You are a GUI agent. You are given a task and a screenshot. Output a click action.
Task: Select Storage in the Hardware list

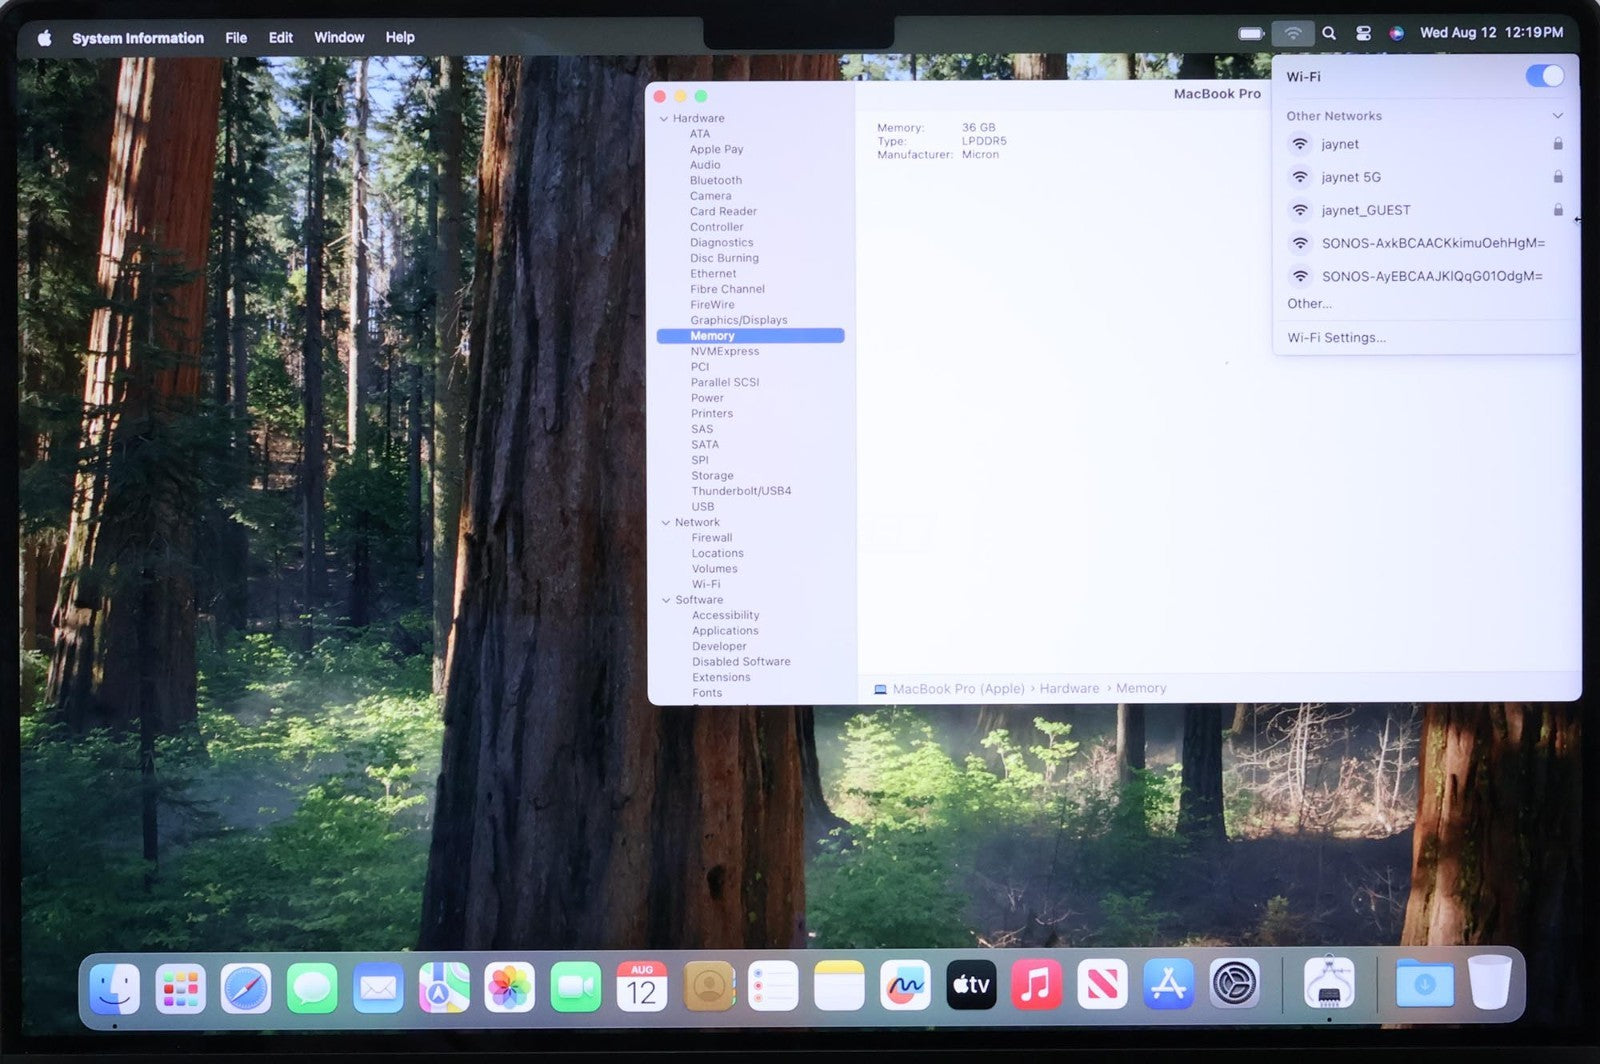(712, 476)
